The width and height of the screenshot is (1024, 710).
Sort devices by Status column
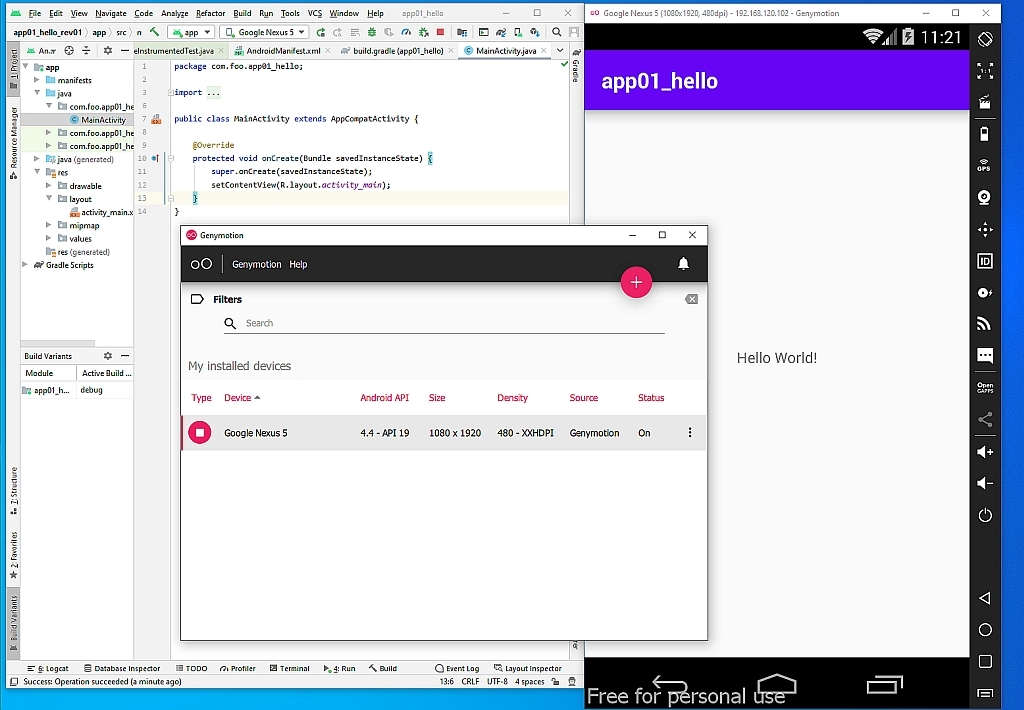coord(650,398)
